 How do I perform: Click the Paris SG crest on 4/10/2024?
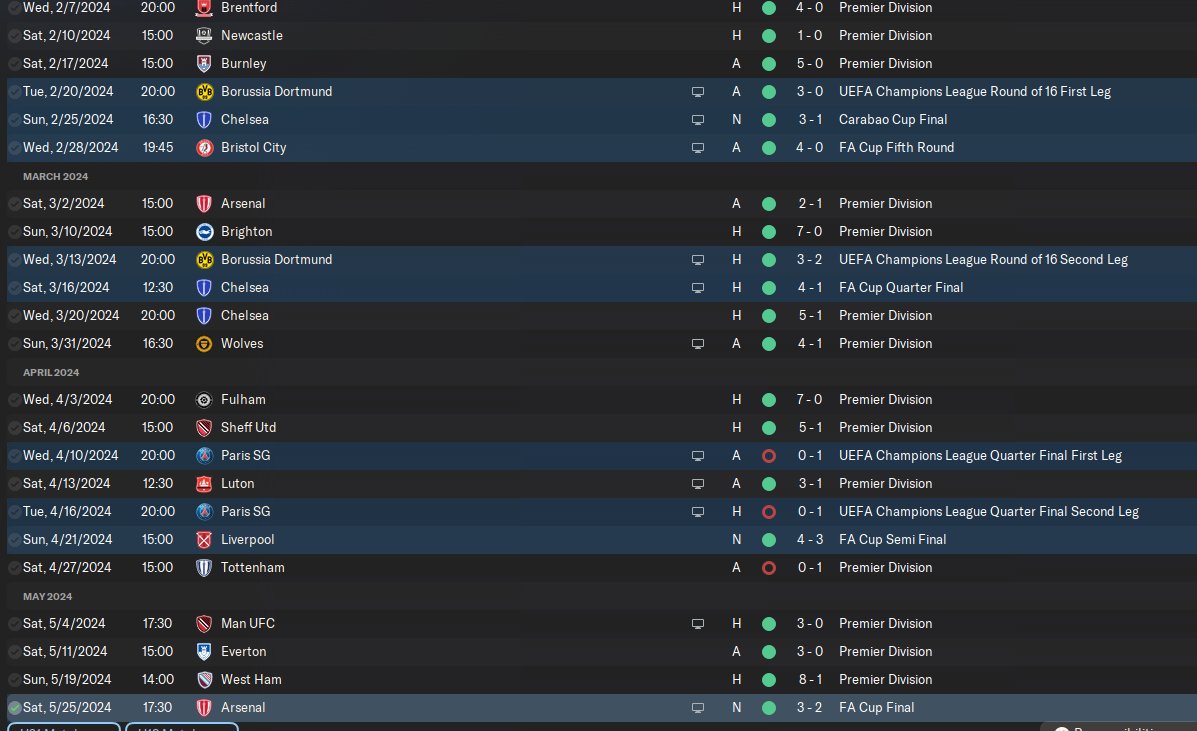click(204, 455)
